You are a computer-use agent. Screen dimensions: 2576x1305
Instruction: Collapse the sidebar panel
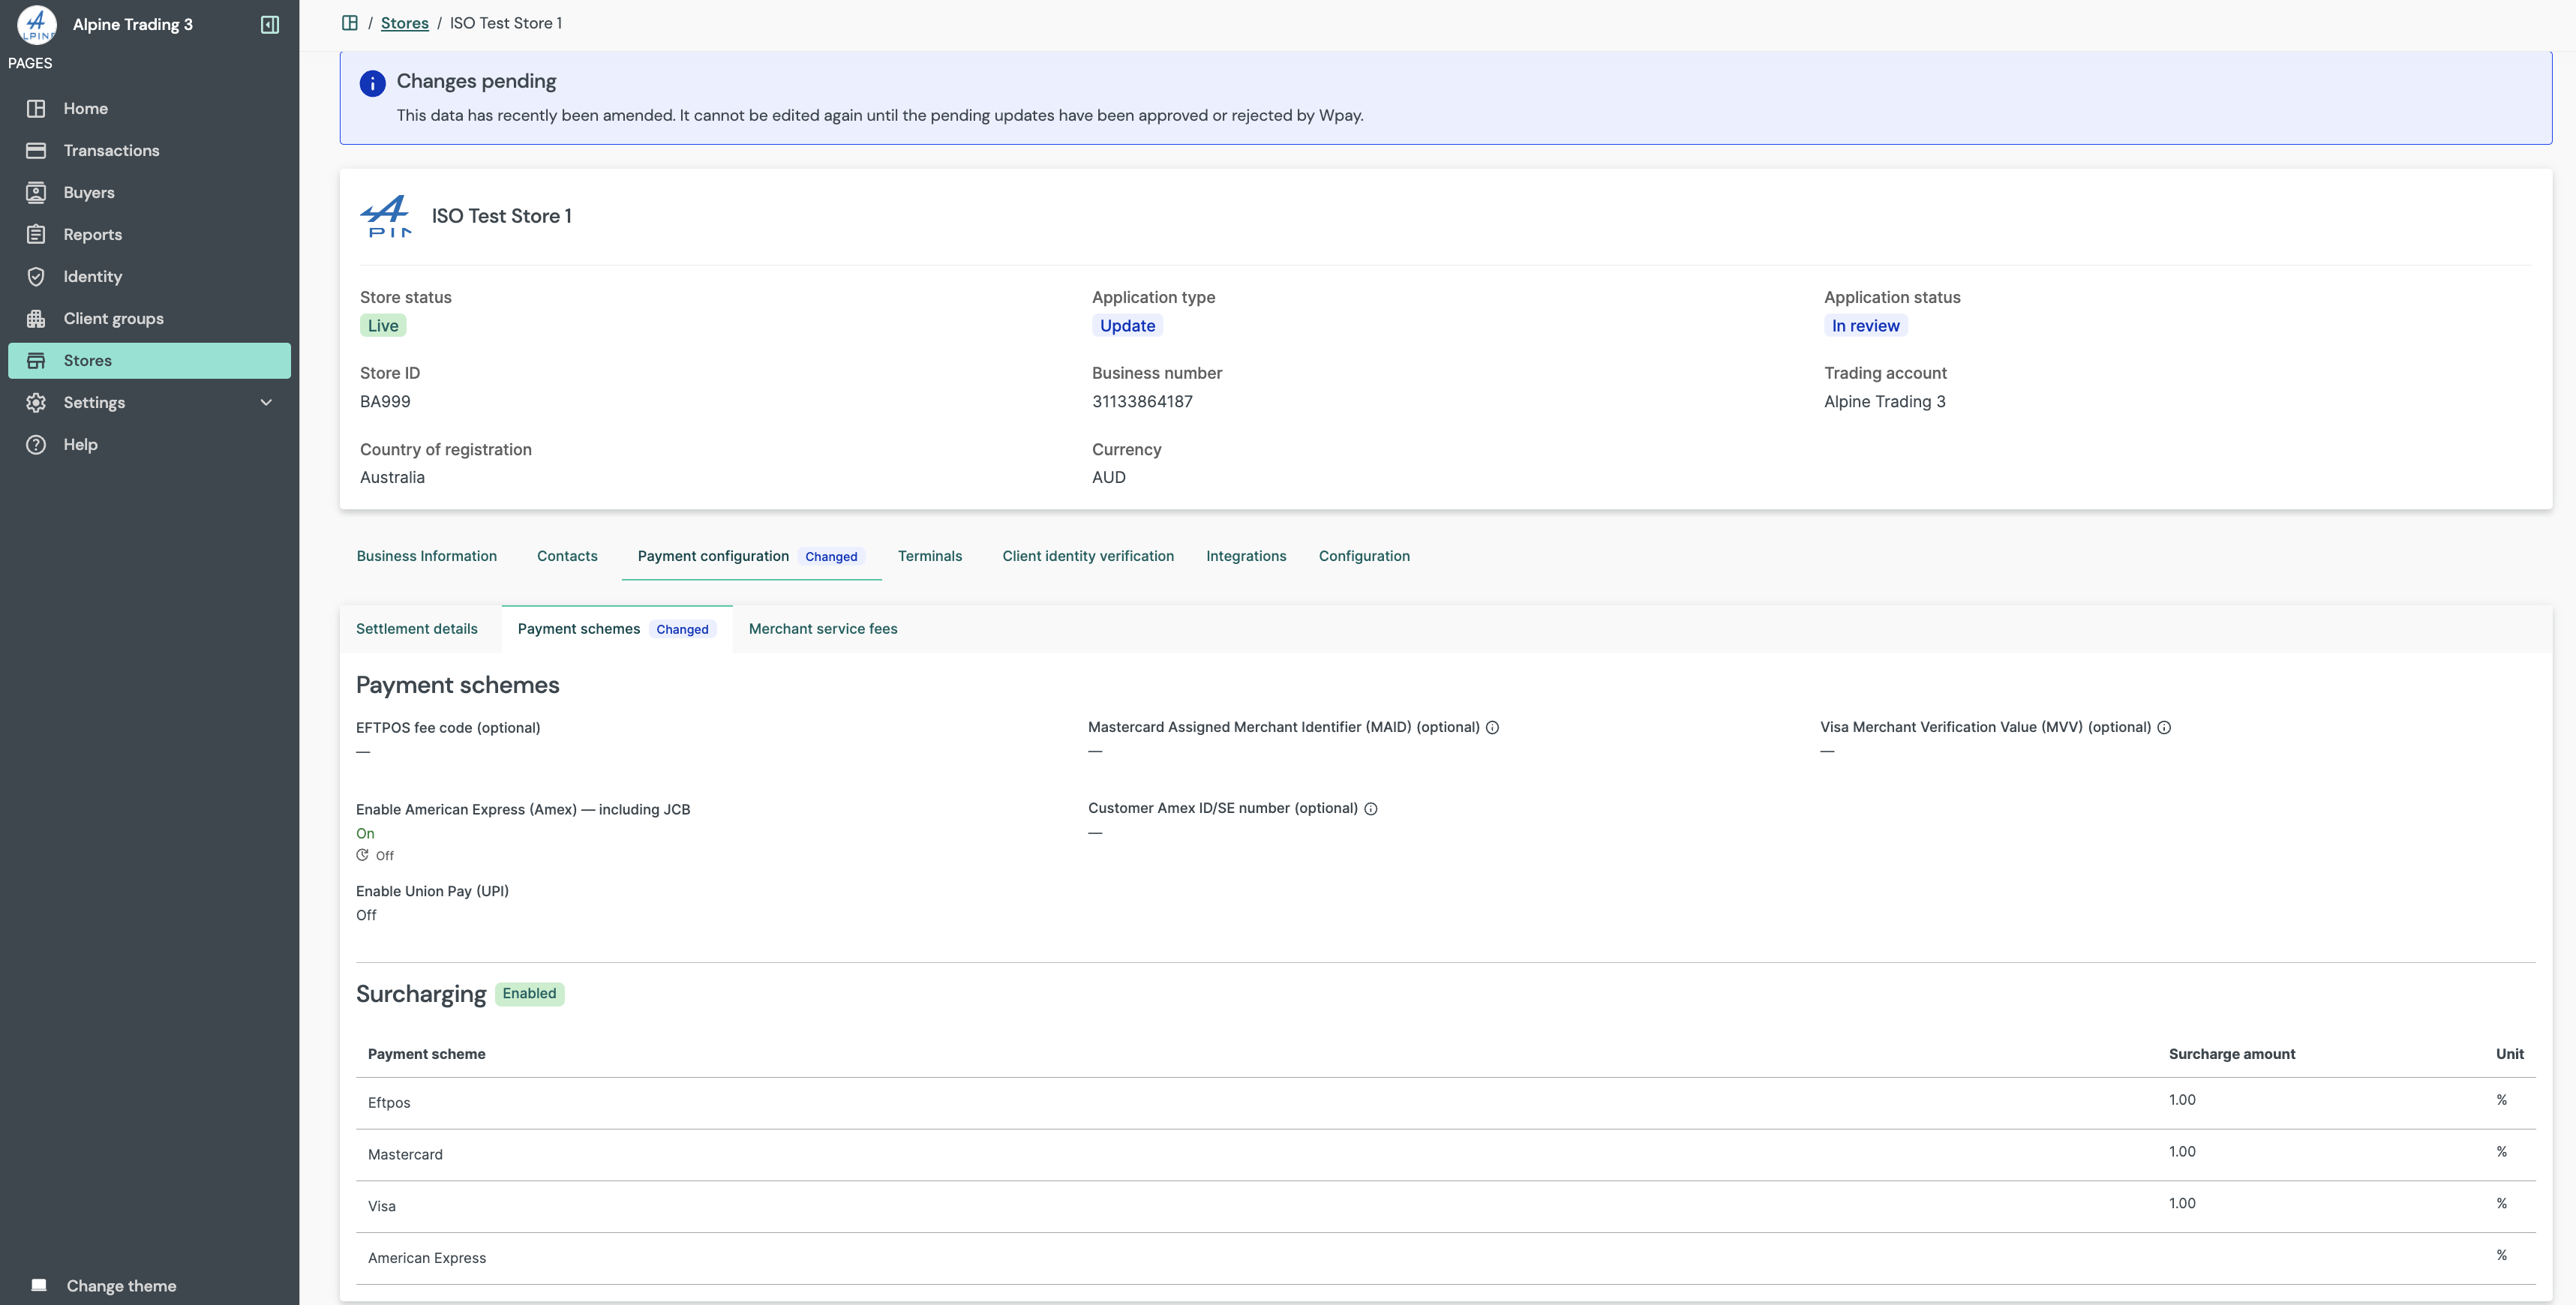[x=269, y=25]
